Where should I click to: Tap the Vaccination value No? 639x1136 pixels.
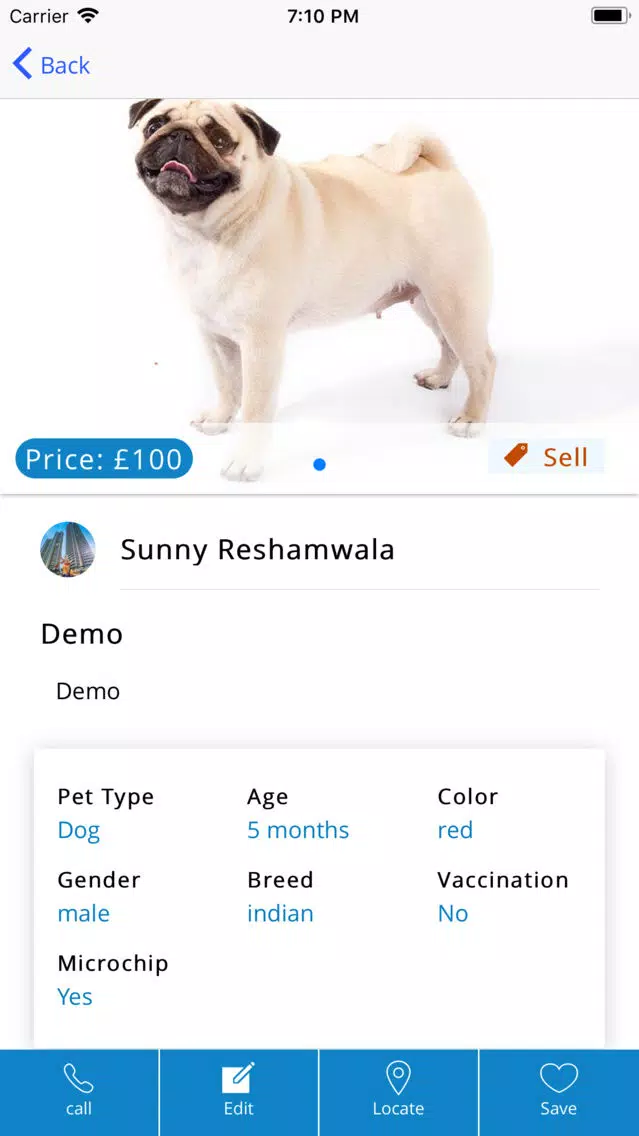[x=453, y=914]
